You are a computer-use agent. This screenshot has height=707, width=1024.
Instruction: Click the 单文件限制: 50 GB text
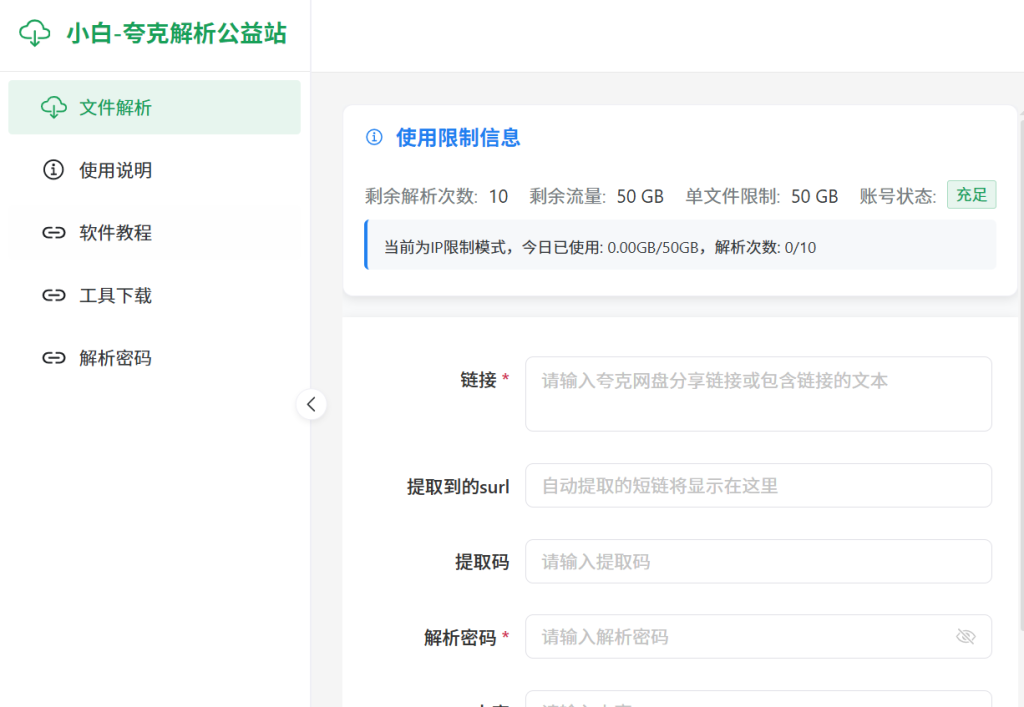pos(761,196)
